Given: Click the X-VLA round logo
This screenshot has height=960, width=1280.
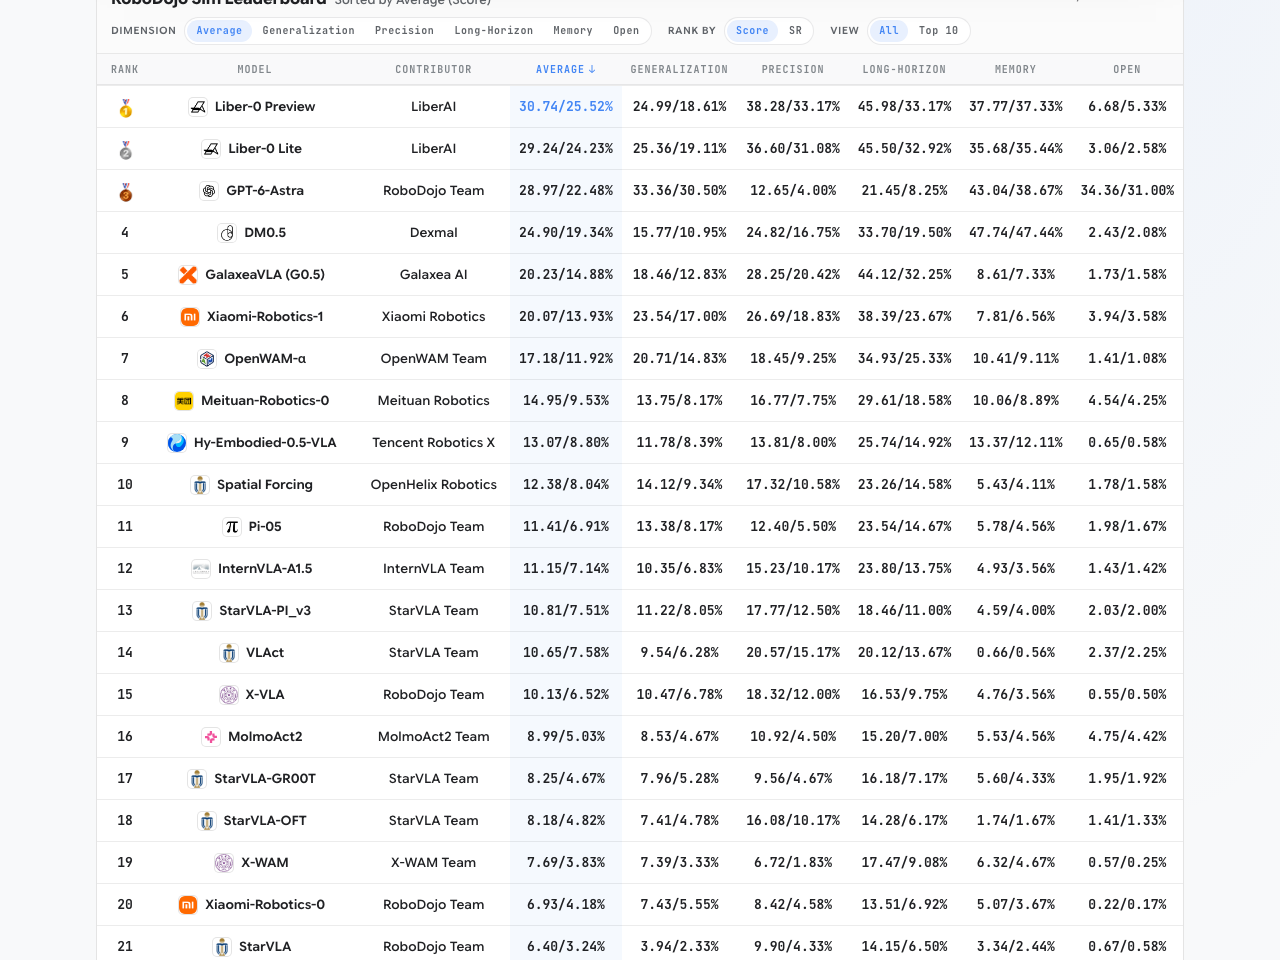Looking at the screenshot, I should (229, 695).
